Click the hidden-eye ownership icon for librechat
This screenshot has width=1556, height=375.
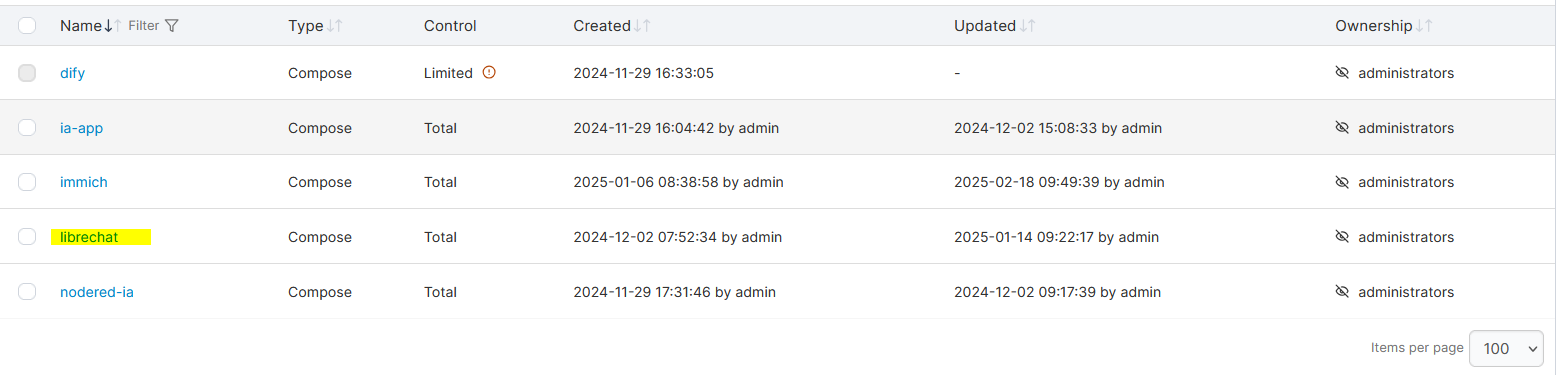1343,237
